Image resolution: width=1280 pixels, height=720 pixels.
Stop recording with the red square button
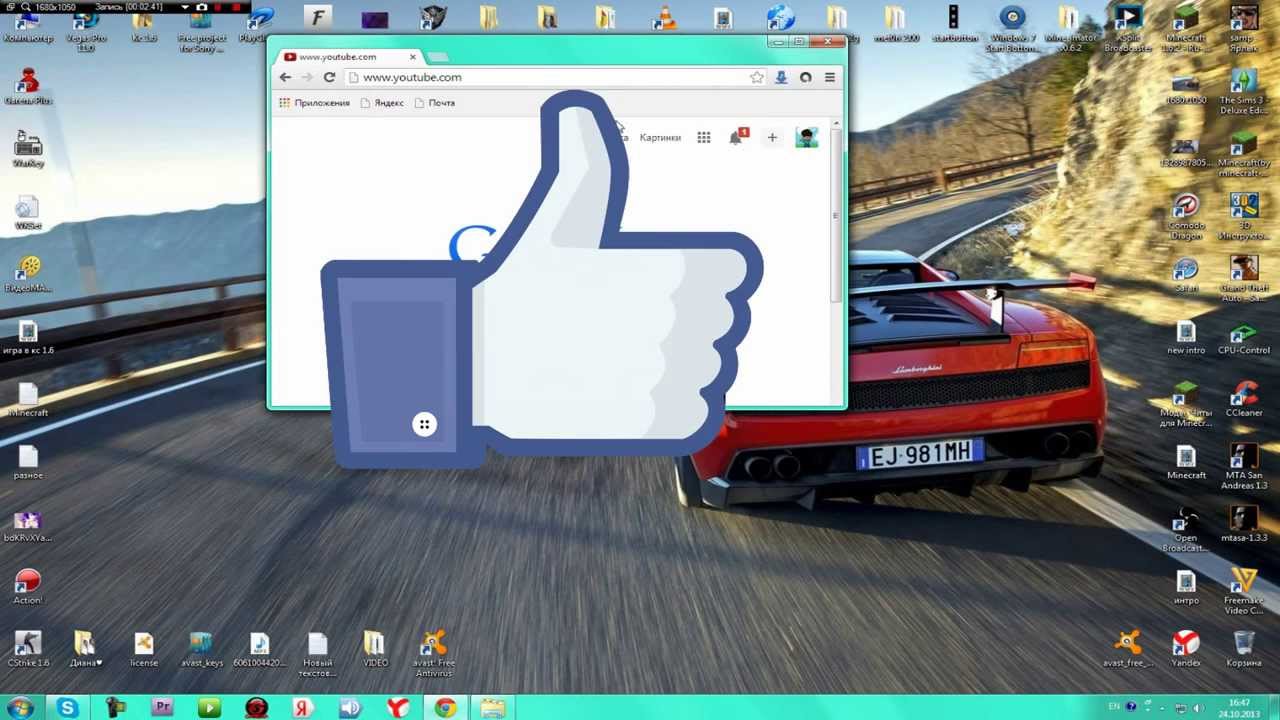237,7
